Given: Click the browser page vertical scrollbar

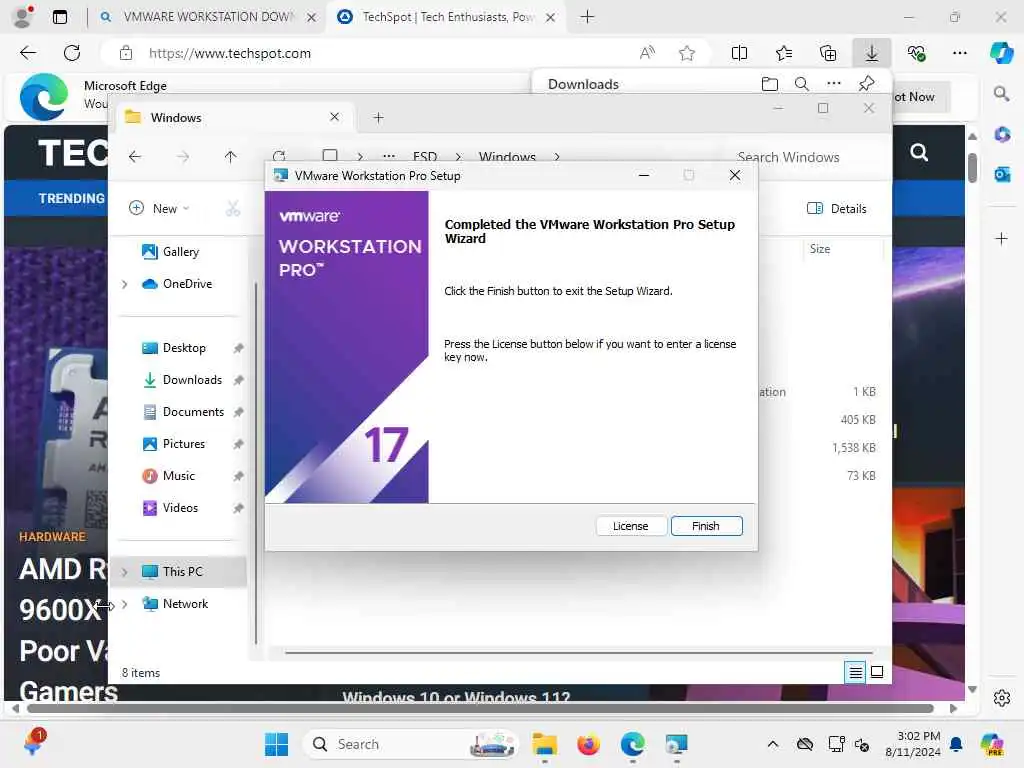Looking at the screenshot, I should point(972,168).
